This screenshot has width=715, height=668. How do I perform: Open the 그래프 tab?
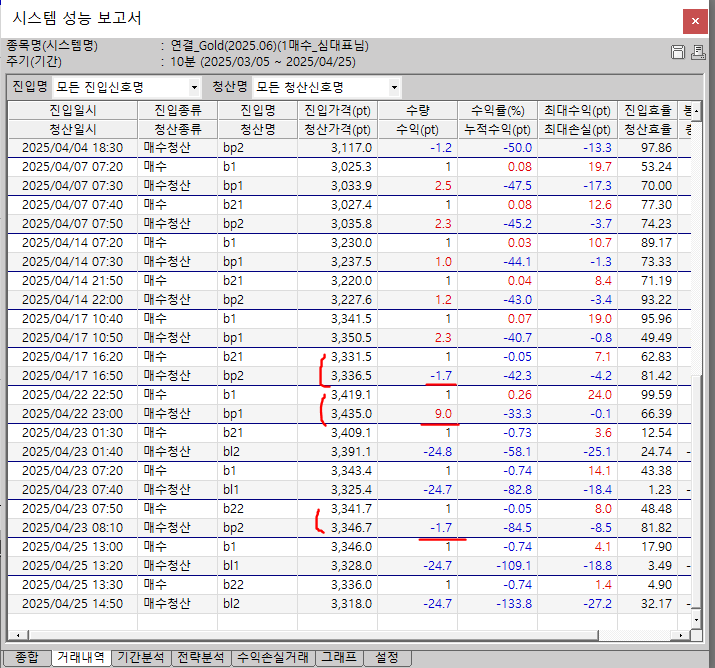[338, 657]
